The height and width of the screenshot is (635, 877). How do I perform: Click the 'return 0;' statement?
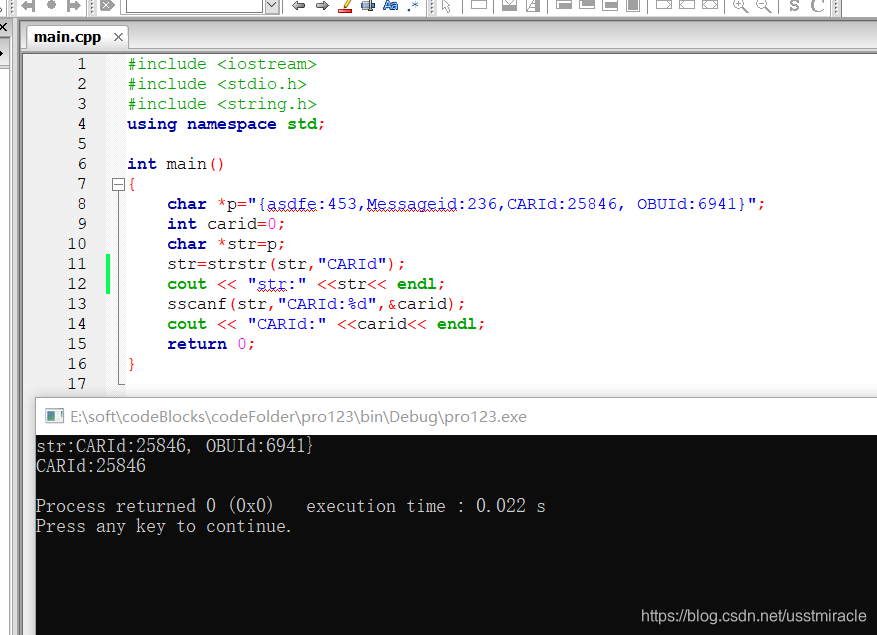211,344
